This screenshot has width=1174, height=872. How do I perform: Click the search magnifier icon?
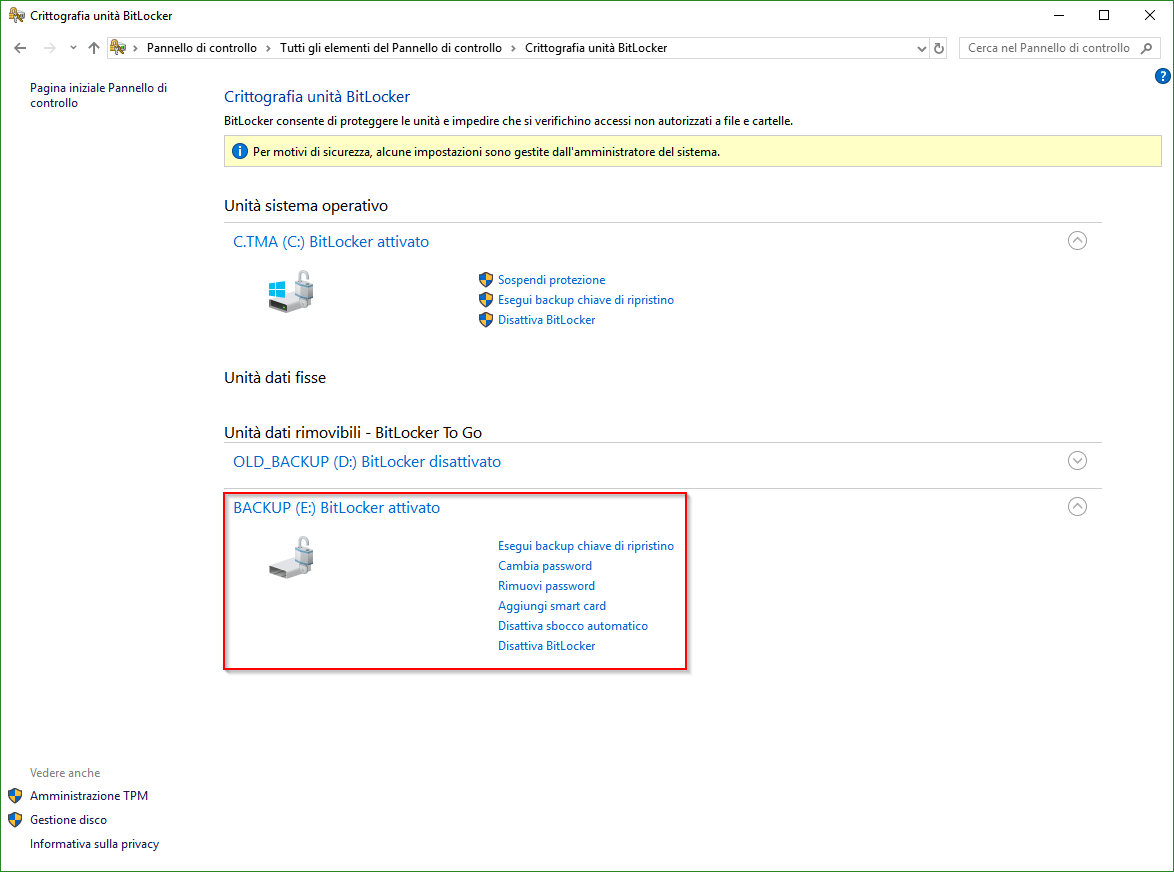point(1146,48)
